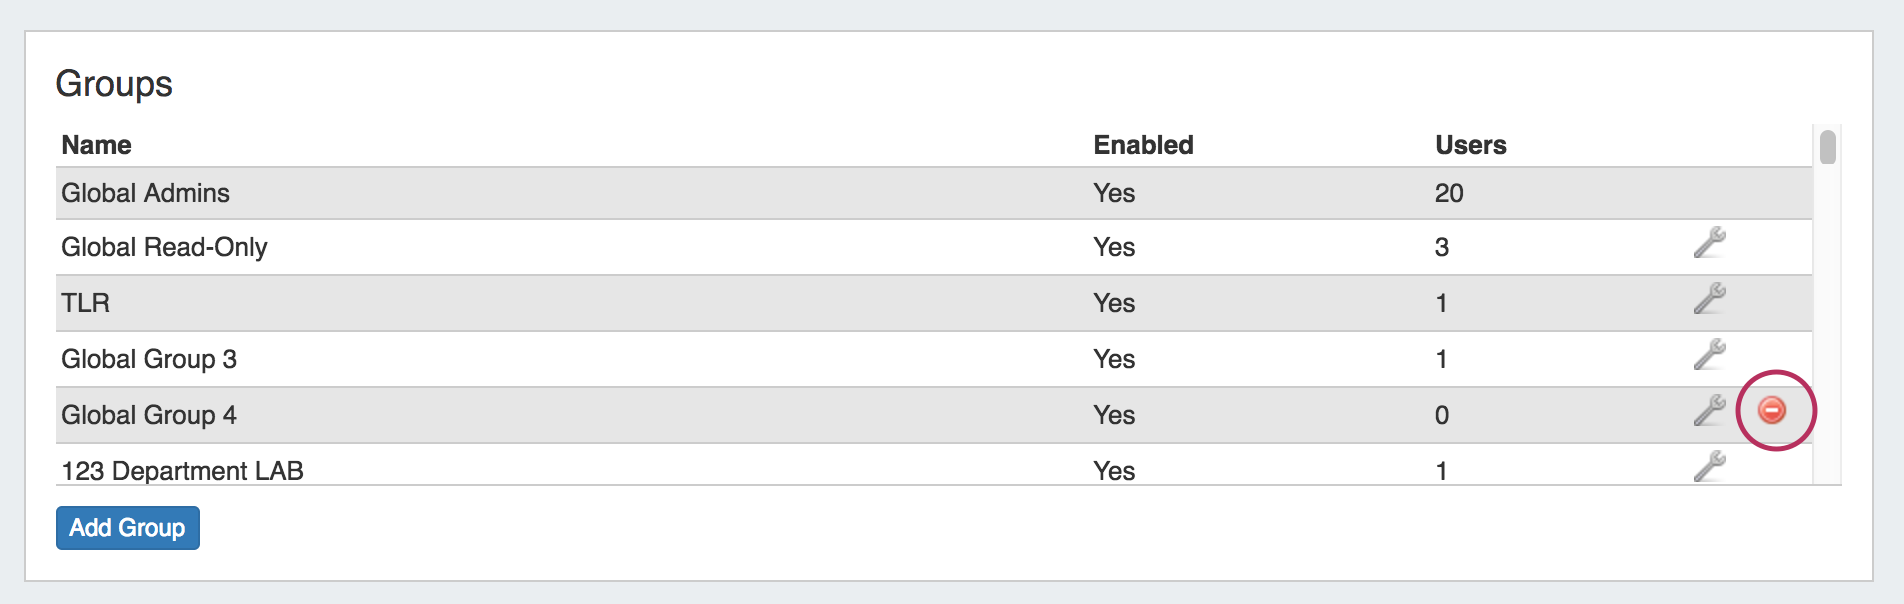
Task: Select the Global Group 3 row
Action: (x=149, y=359)
